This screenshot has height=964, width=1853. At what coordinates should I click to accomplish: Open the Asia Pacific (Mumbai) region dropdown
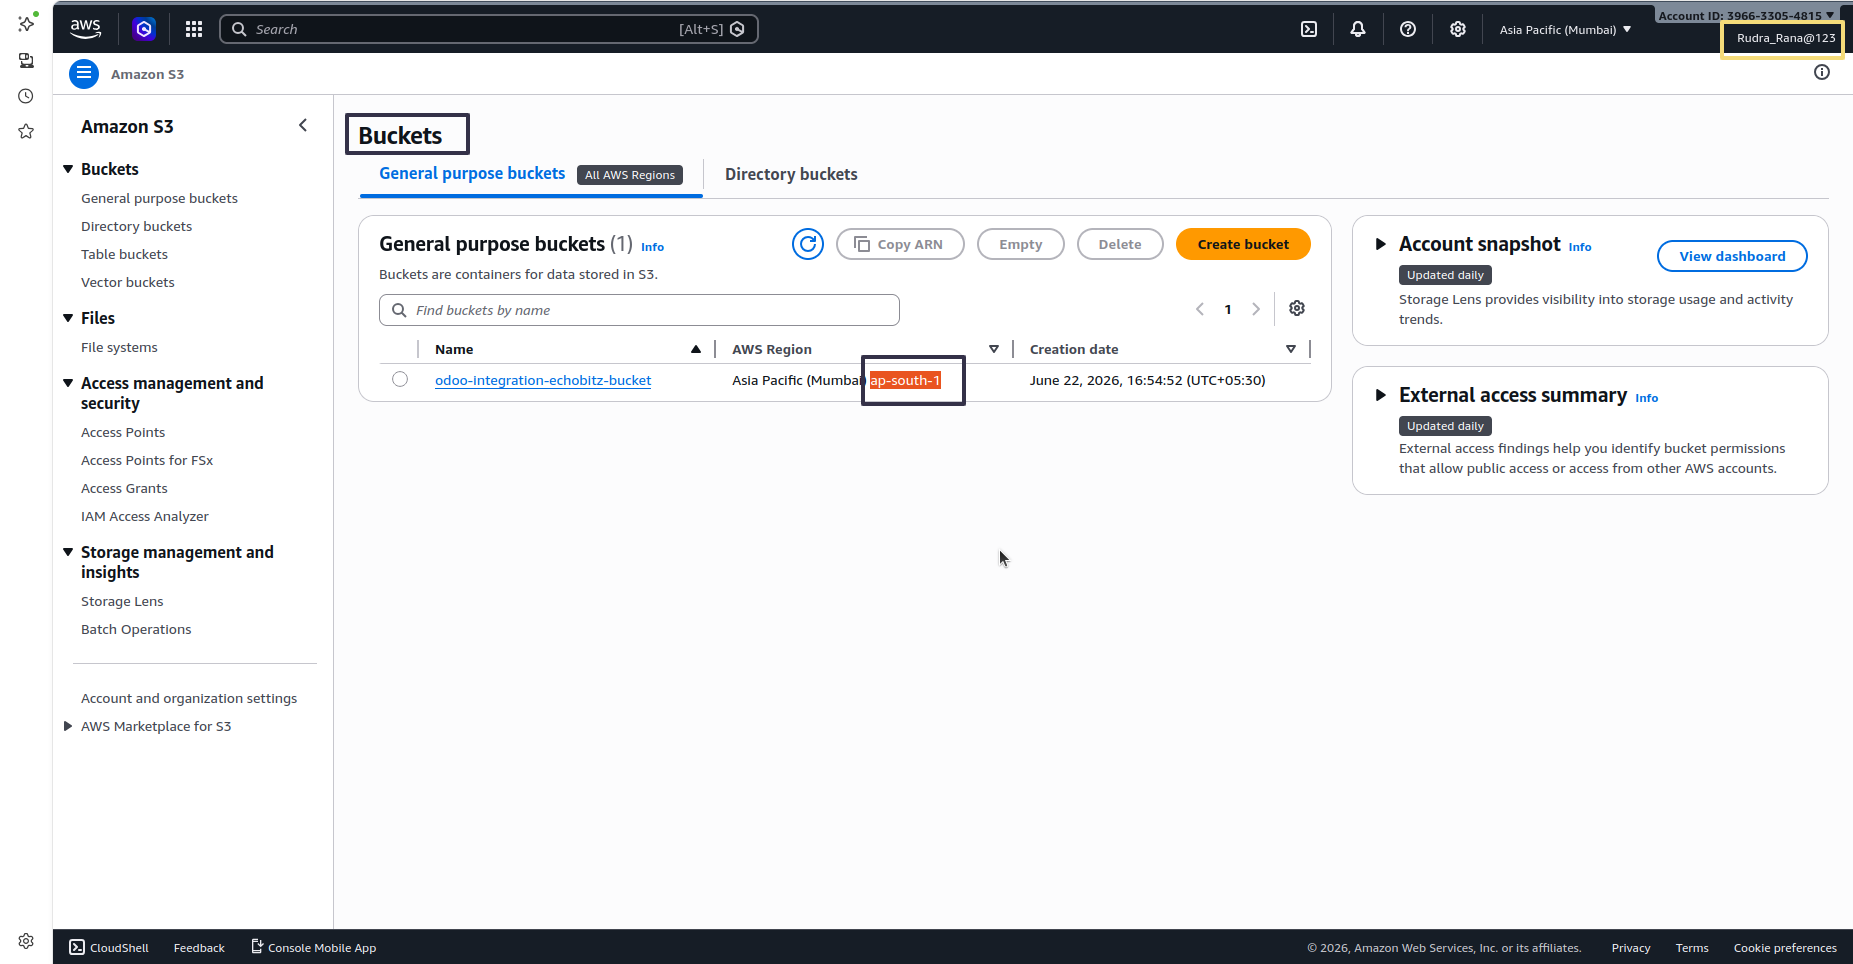(1565, 29)
